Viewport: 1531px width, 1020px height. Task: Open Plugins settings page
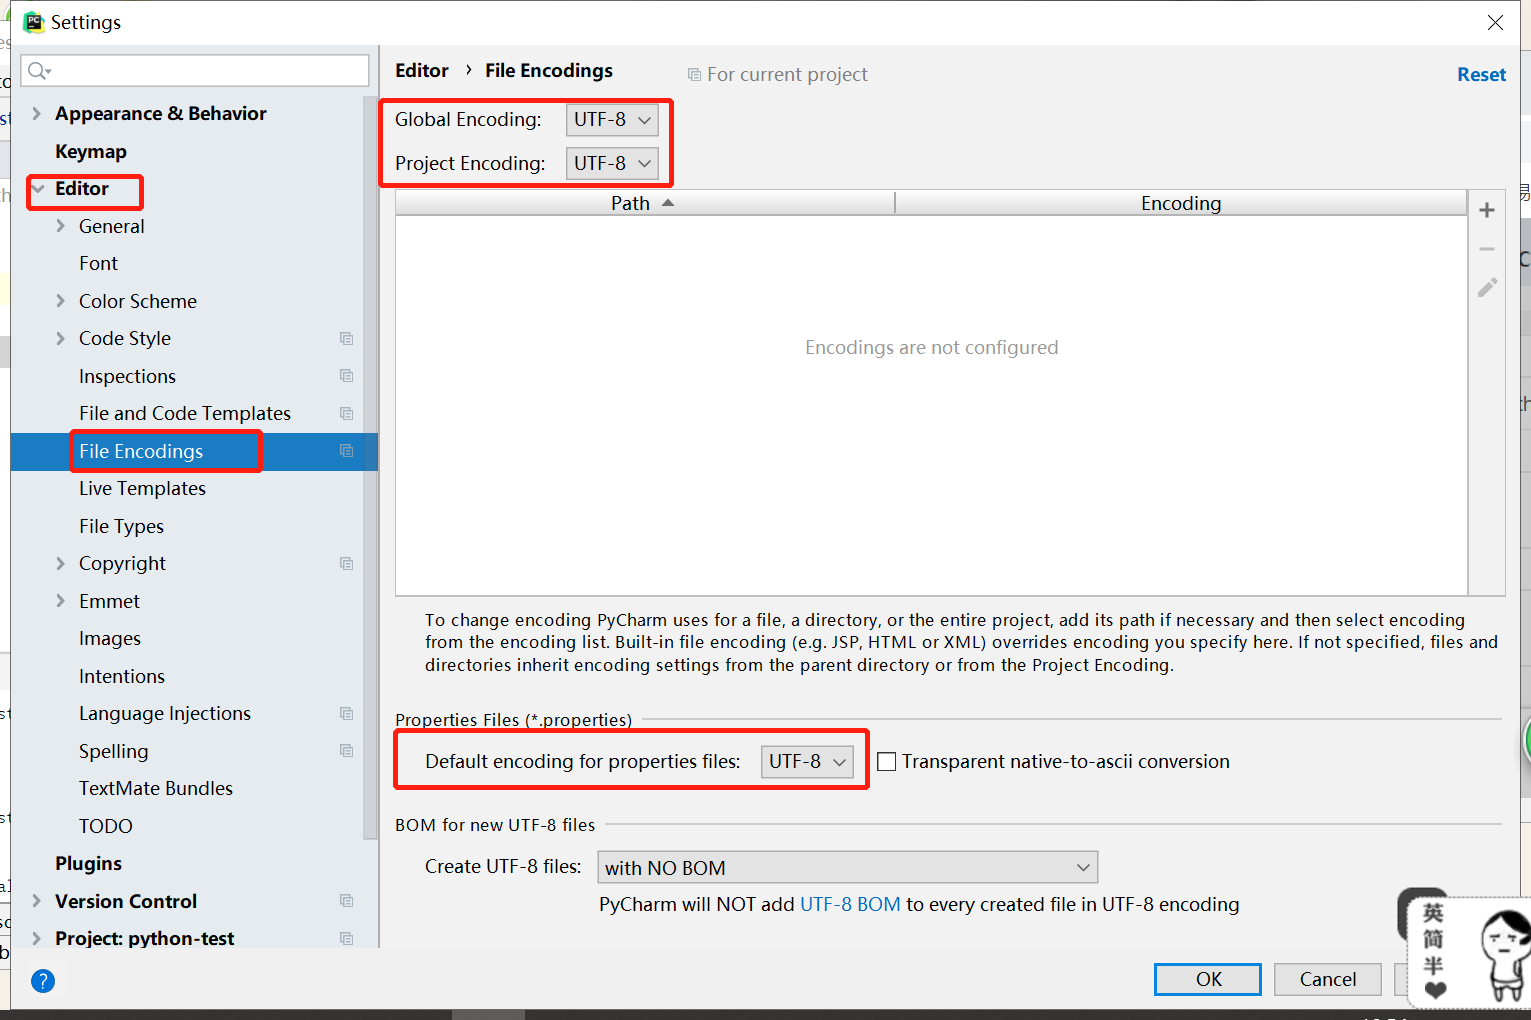(x=88, y=864)
